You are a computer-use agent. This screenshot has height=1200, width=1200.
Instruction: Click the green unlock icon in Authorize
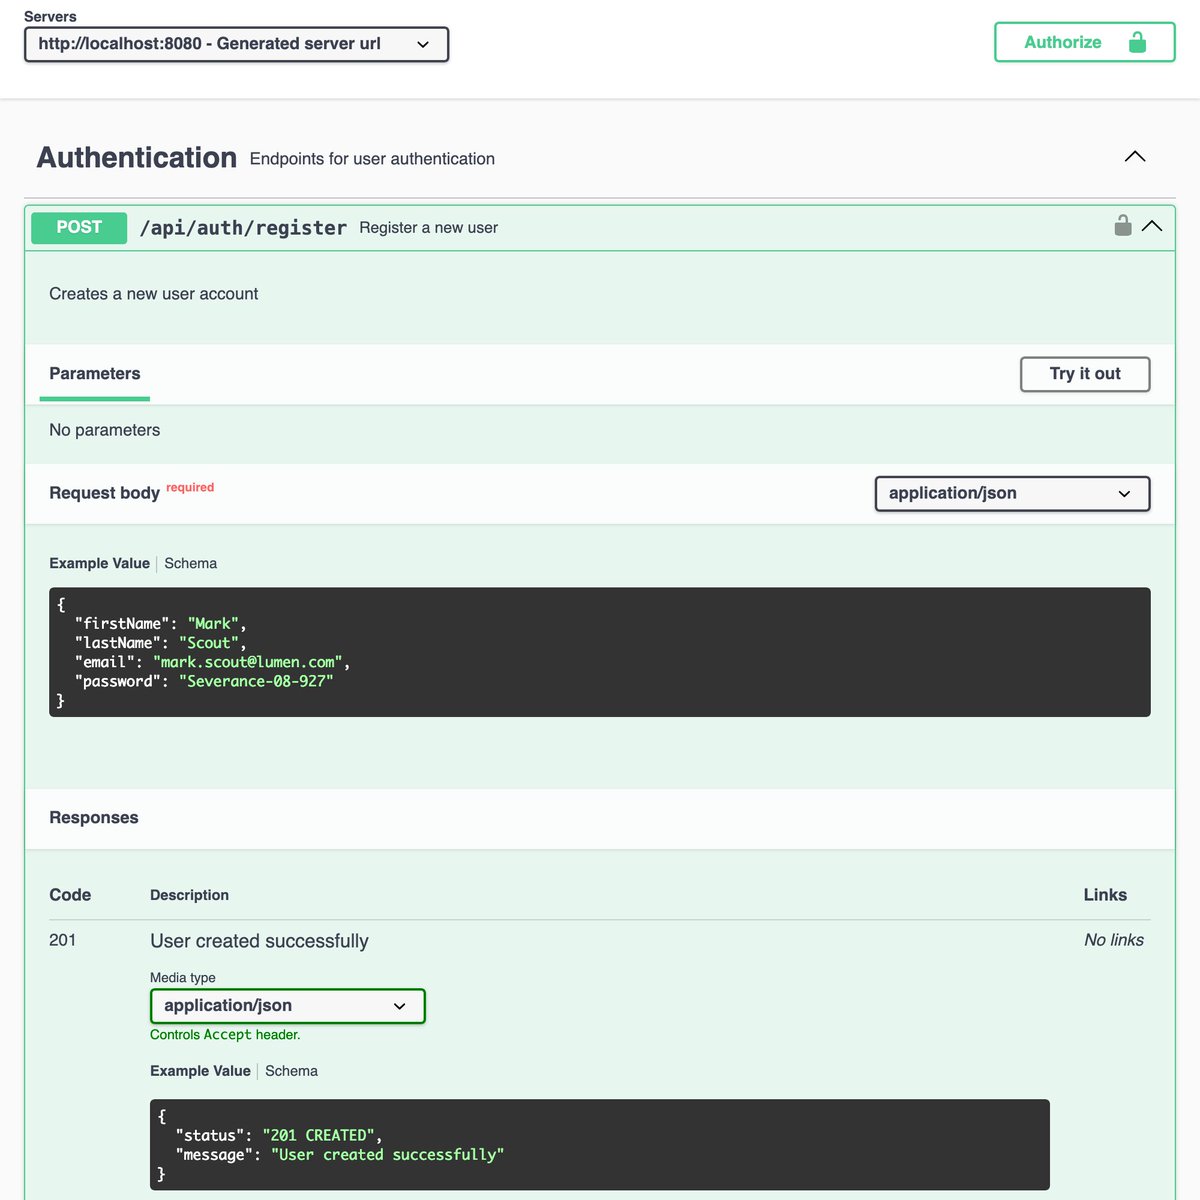(x=1137, y=42)
